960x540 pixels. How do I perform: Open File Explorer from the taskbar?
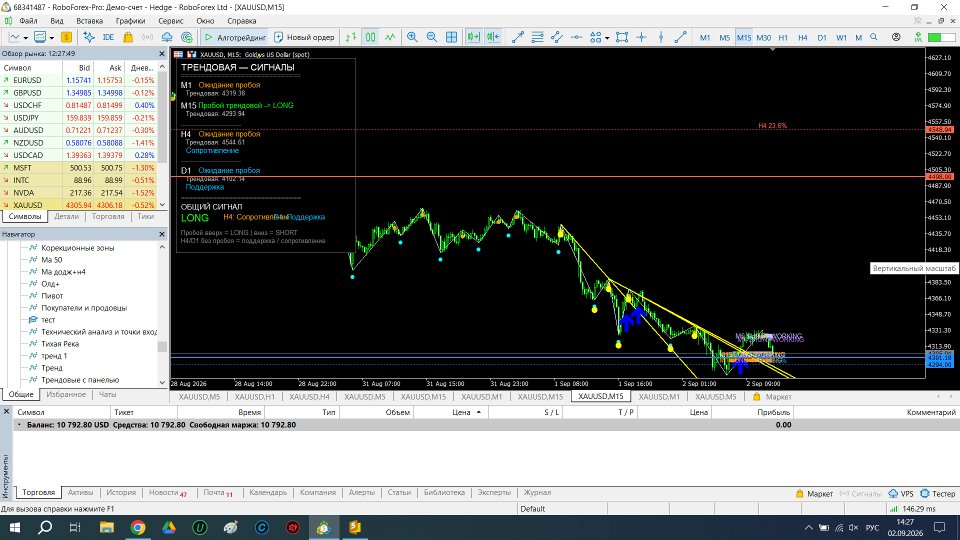pyautogui.click(x=107, y=527)
